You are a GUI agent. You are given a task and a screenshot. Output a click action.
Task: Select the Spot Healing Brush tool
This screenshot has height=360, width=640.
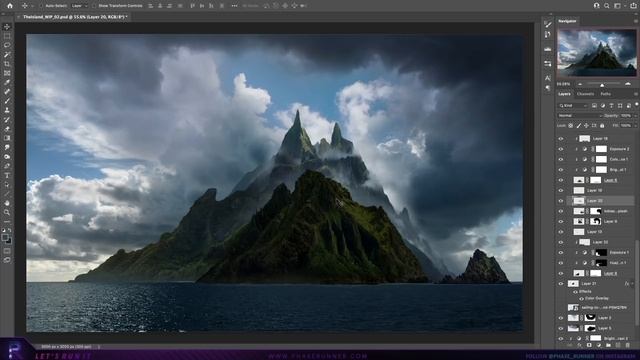point(7,92)
